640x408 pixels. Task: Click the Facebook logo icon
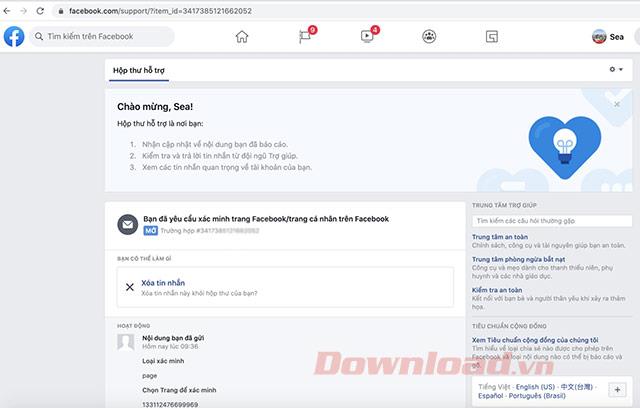click(x=14, y=36)
